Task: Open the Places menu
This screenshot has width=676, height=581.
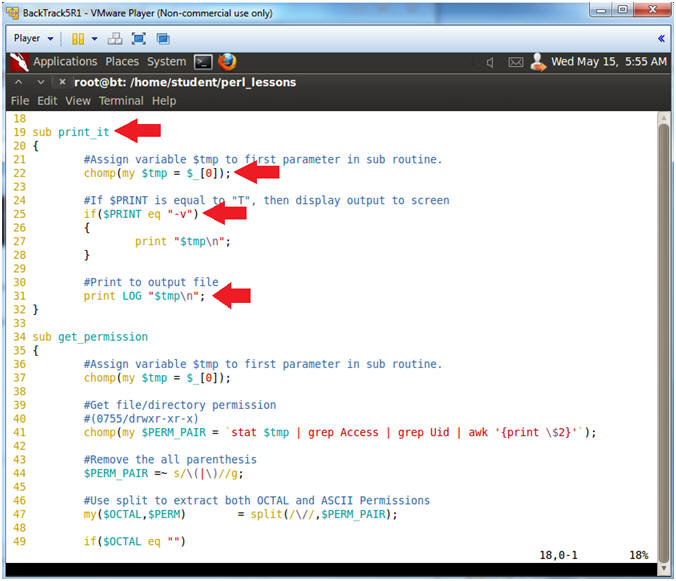Action: tap(122, 62)
